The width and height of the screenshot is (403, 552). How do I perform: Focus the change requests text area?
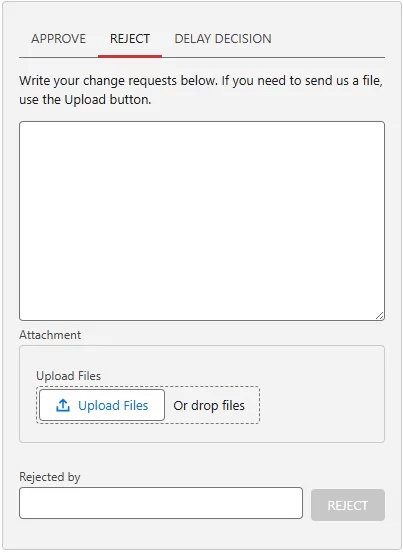(x=202, y=221)
